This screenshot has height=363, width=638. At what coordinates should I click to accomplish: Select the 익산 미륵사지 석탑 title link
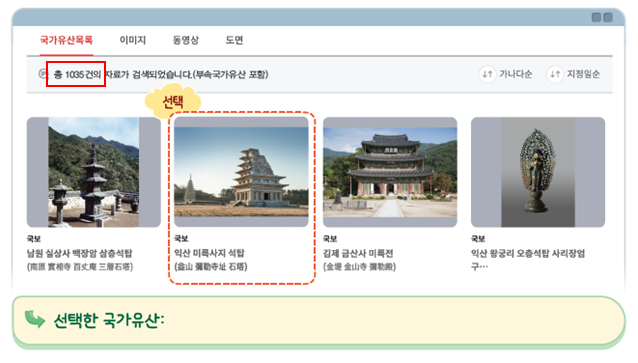pos(209,253)
